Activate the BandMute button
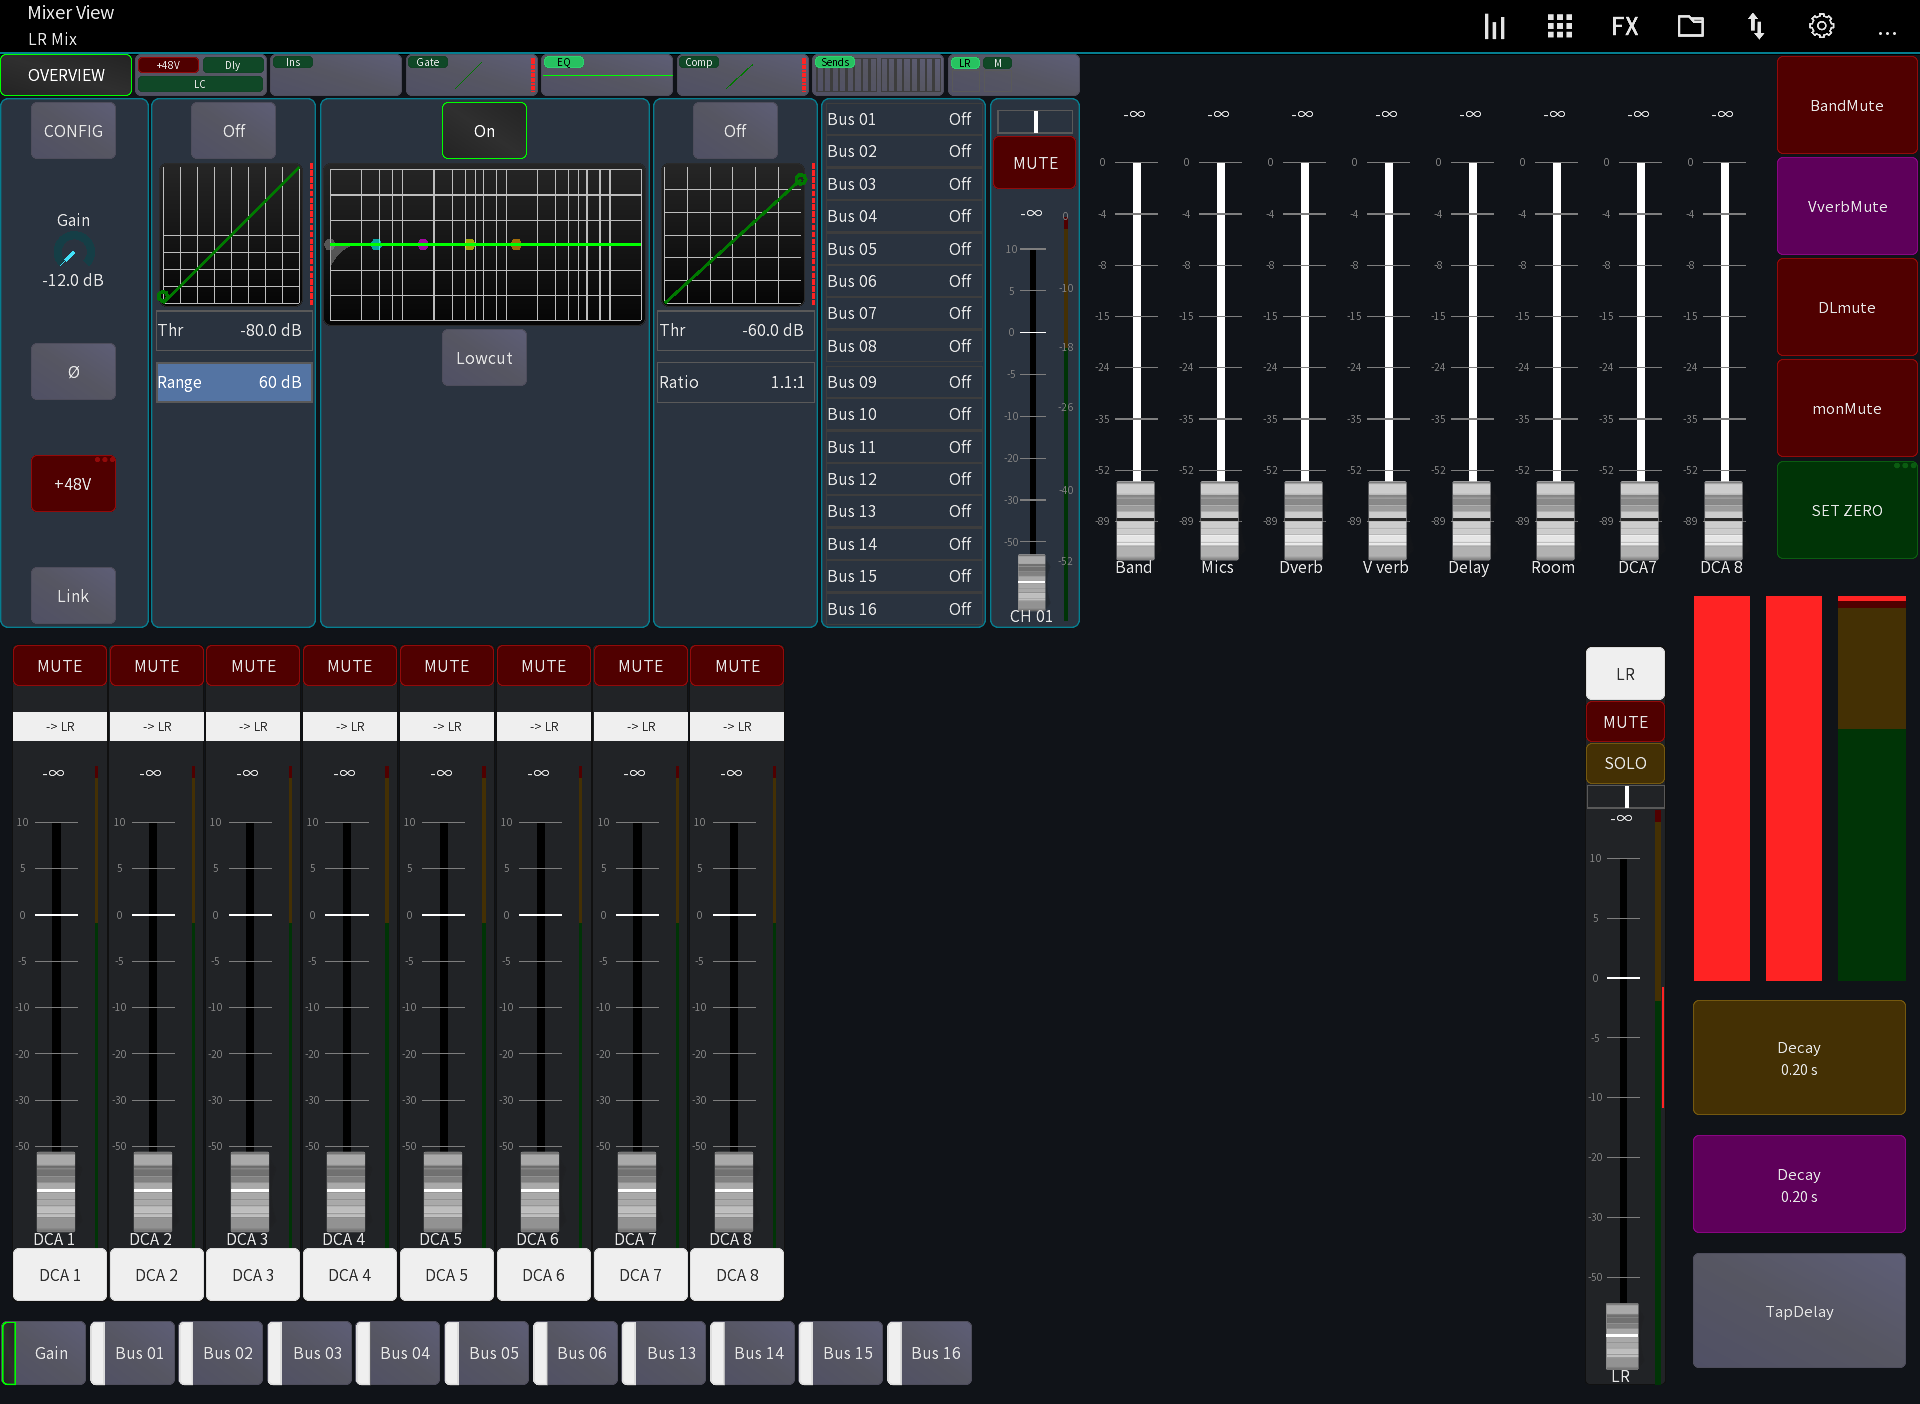 [1847, 105]
